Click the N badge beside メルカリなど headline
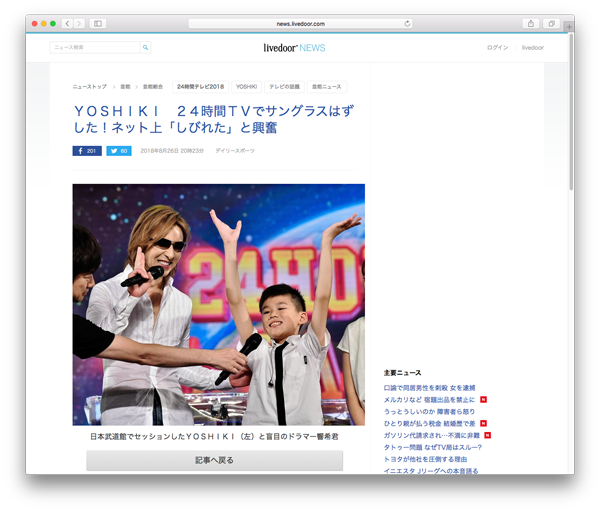Screen dimensions: 600x511 click(x=483, y=400)
